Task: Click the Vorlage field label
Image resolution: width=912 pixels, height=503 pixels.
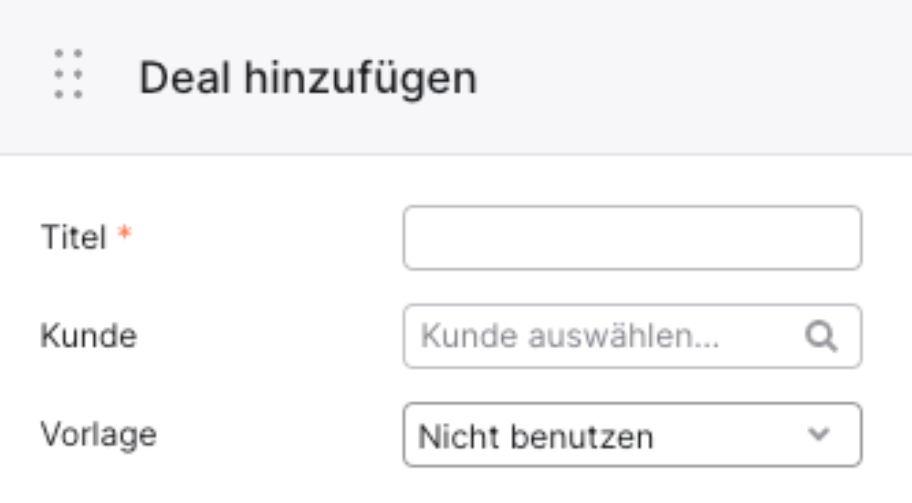Action: (x=98, y=434)
